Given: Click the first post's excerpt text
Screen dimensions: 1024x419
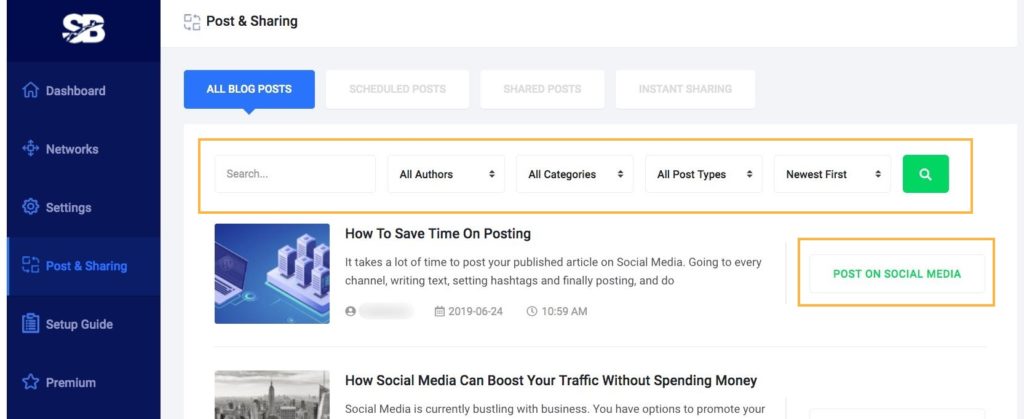Looking at the screenshot, I should coord(553,272).
